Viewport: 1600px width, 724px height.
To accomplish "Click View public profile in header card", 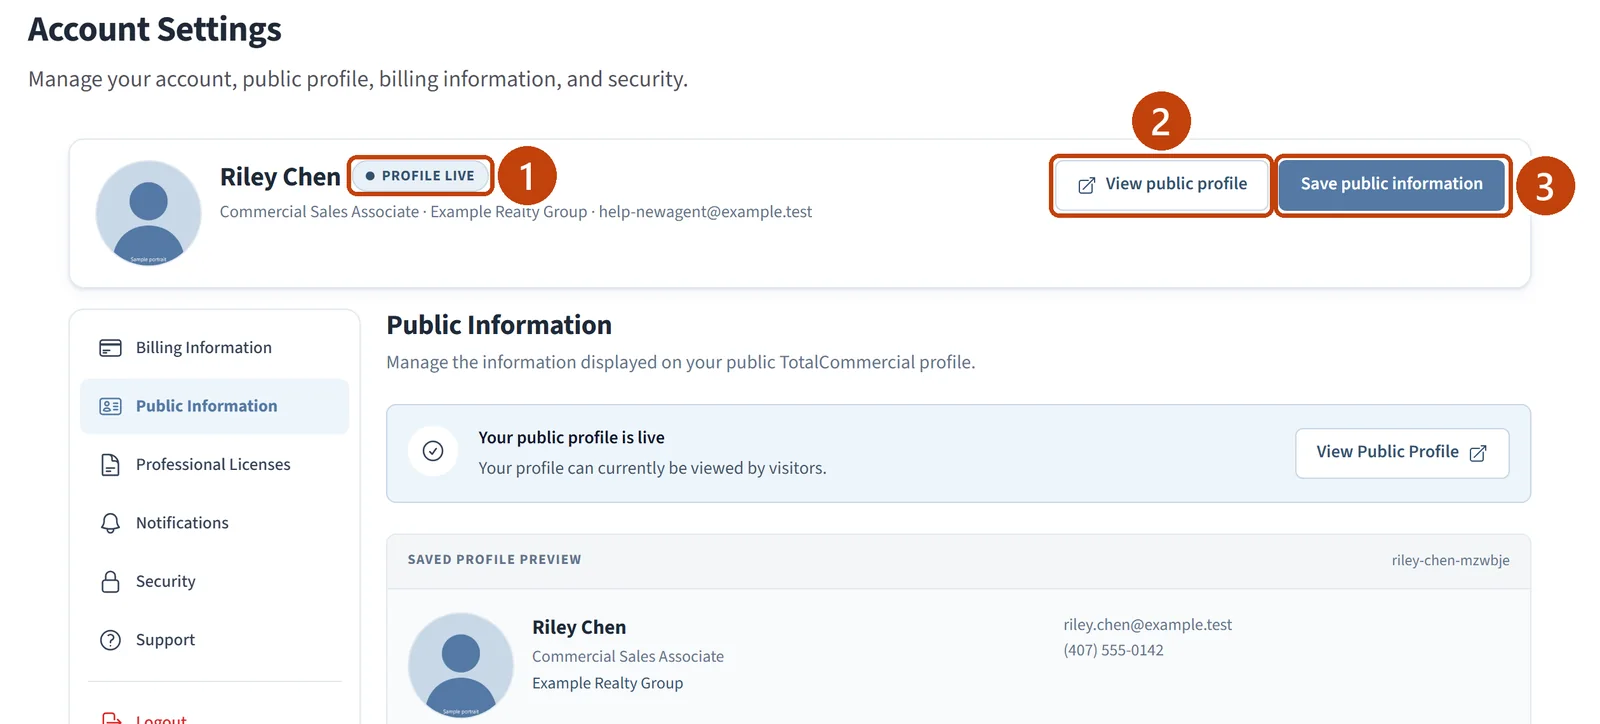I will (x=1162, y=184).
